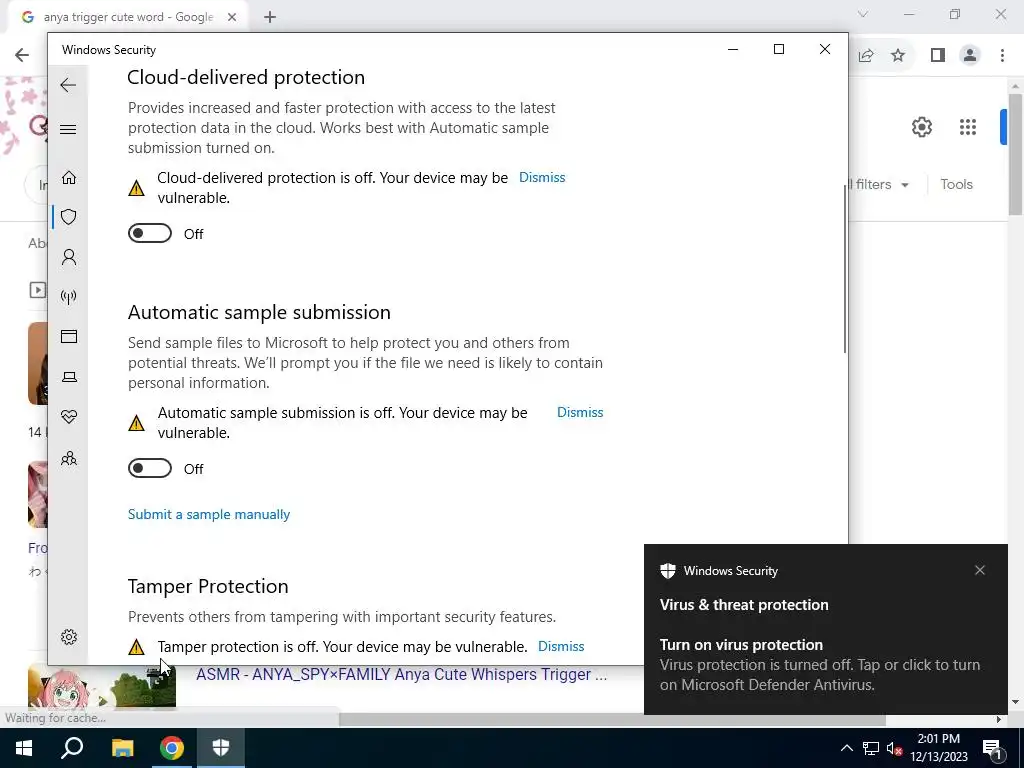Open Chrome three-dot menu

[x=1002, y=56]
